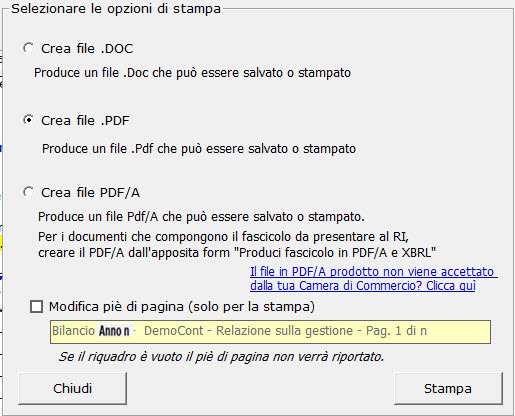
Task: Enable the Modifica piè di pagina checkbox
Action: [36, 306]
